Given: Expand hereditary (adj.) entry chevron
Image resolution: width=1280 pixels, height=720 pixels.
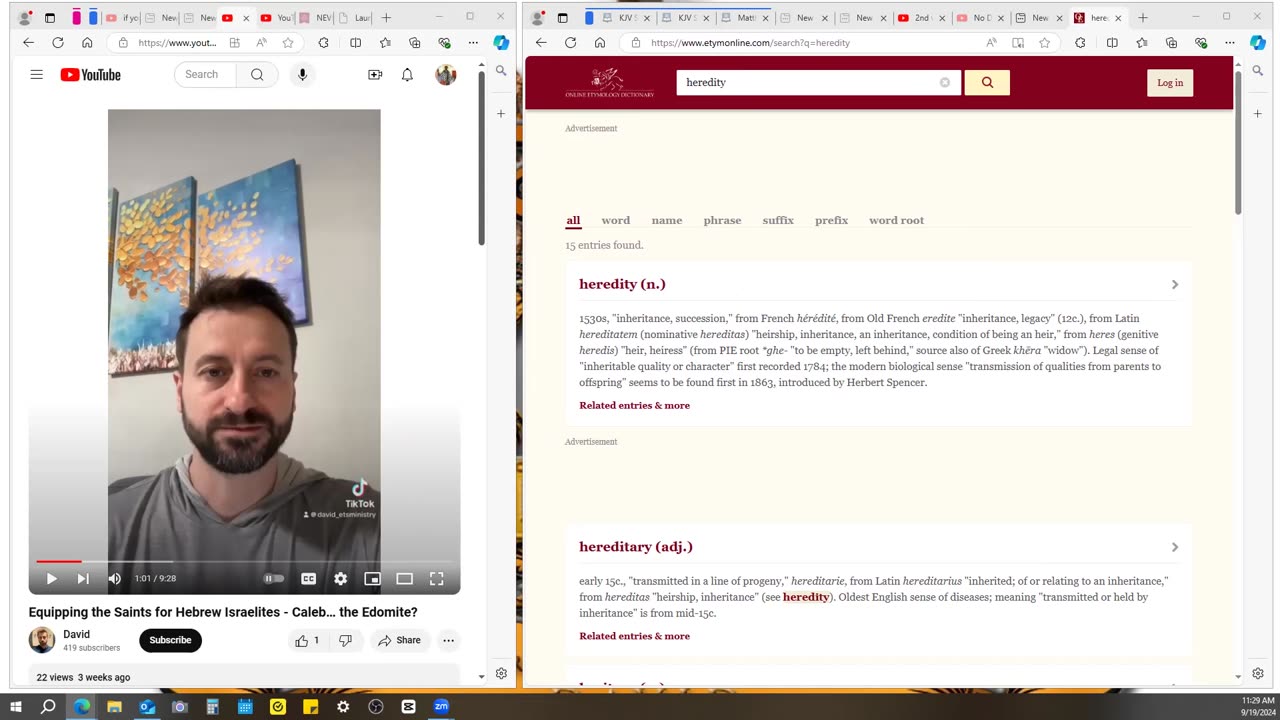Looking at the screenshot, I should 1175,547.
